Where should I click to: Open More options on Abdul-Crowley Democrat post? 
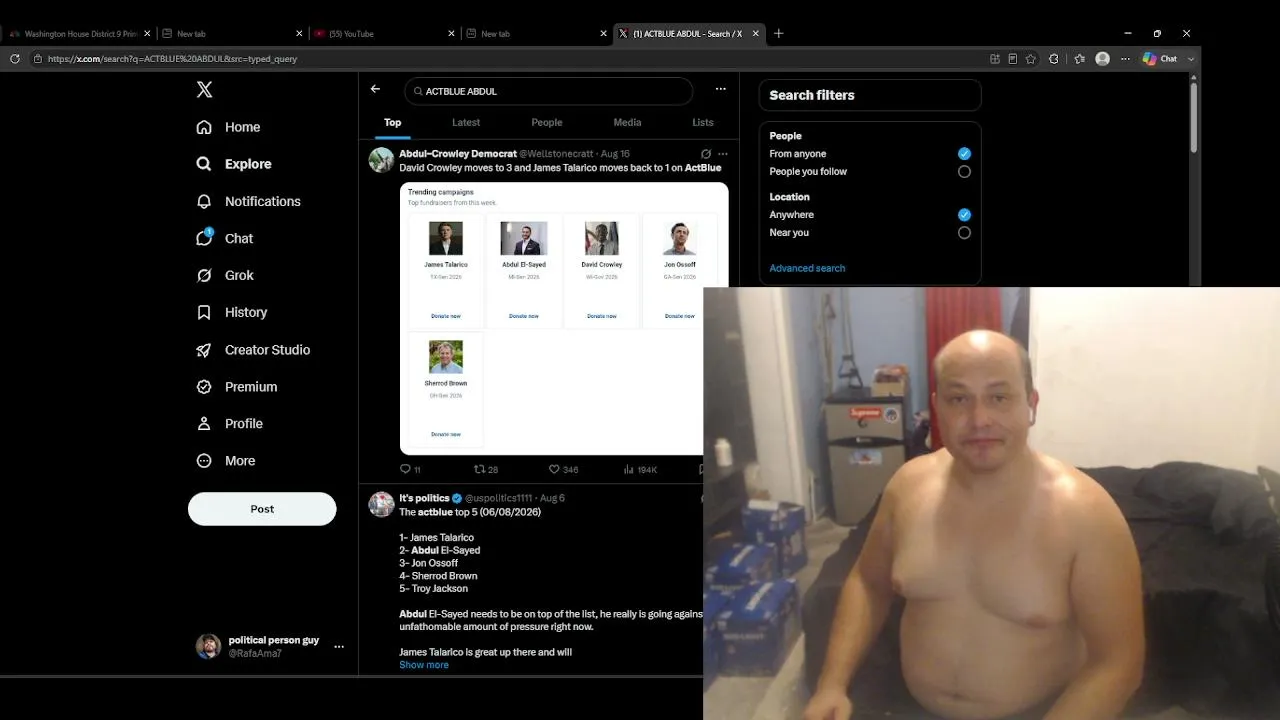point(723,154)
